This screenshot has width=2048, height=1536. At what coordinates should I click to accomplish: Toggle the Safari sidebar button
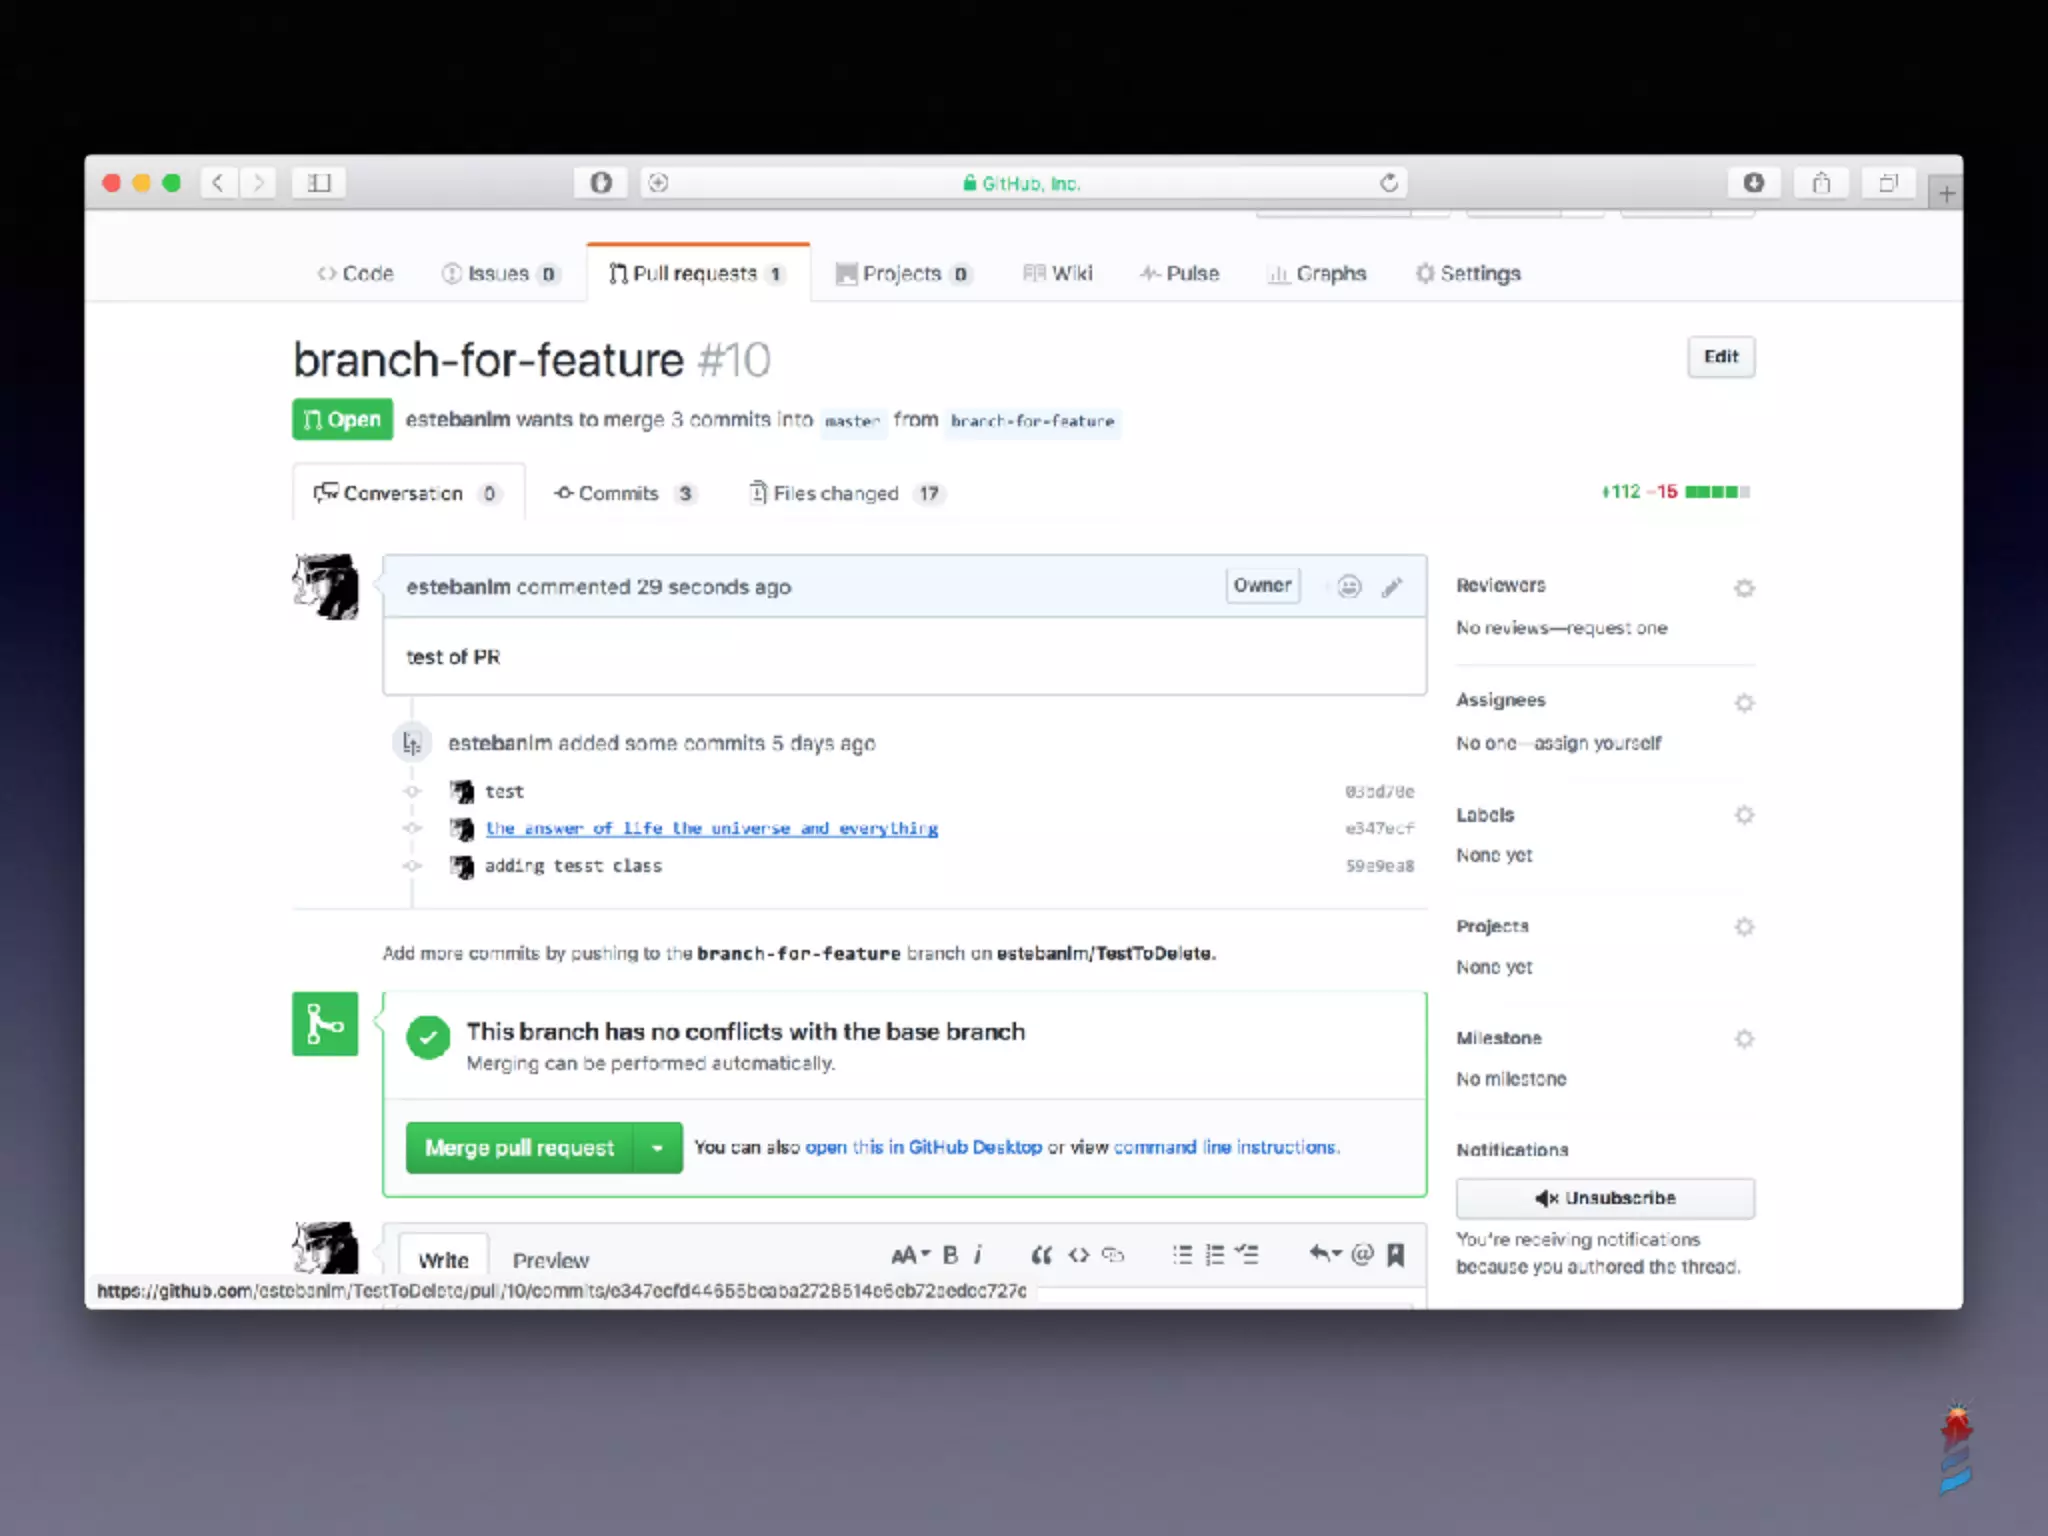319,183
